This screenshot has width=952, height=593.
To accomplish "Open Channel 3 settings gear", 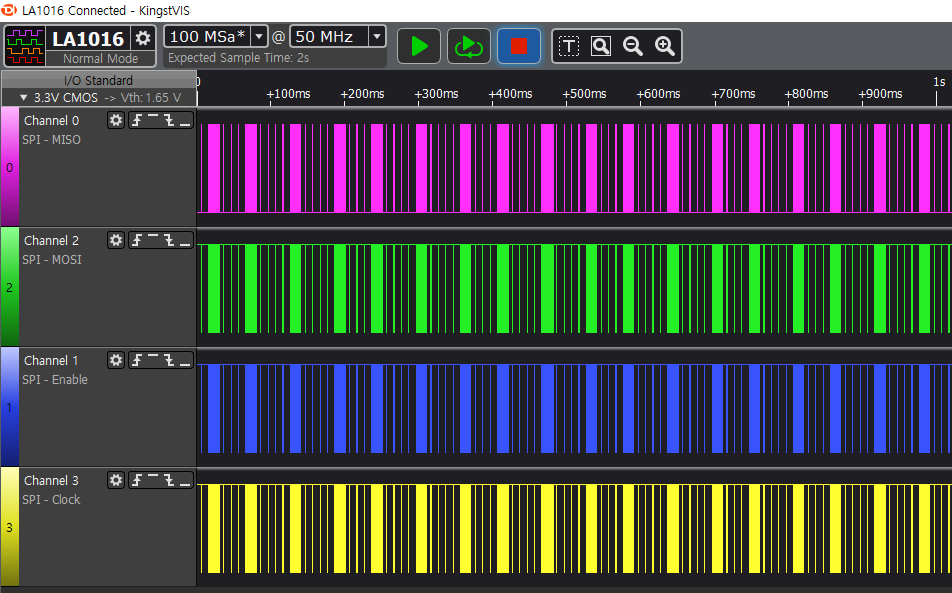I will (x=116, y=480).
